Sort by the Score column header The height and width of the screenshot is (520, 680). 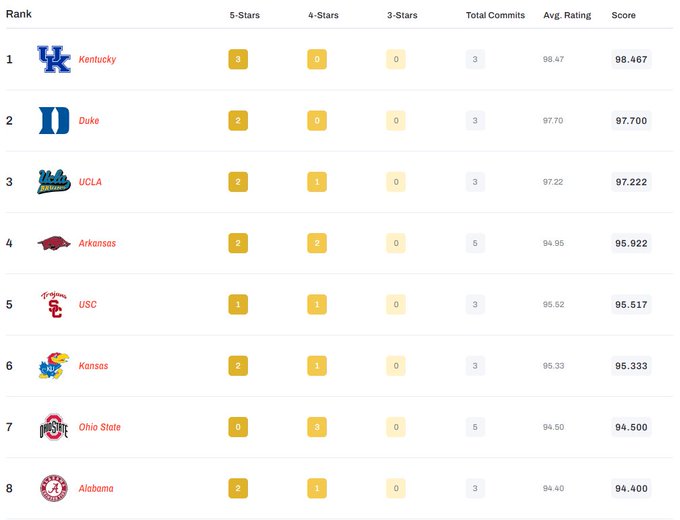[624, 15]
